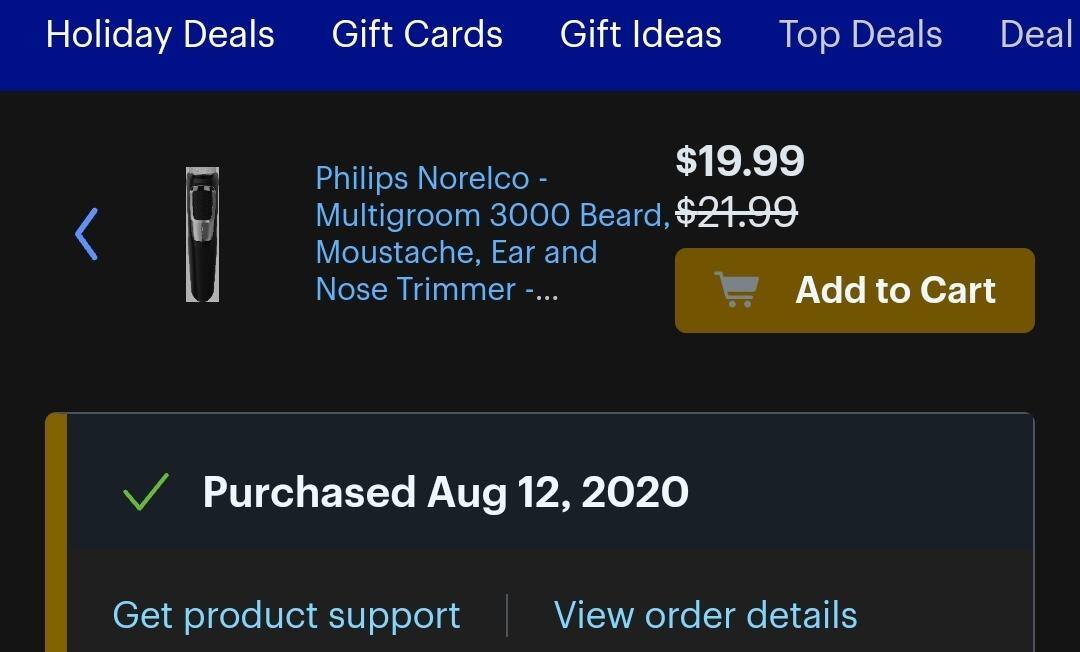Image resolution: width=1080 pixels, height=652 pixels.
Task: Open the Holiday Deals menu item
Action: (x=160, y=35)
